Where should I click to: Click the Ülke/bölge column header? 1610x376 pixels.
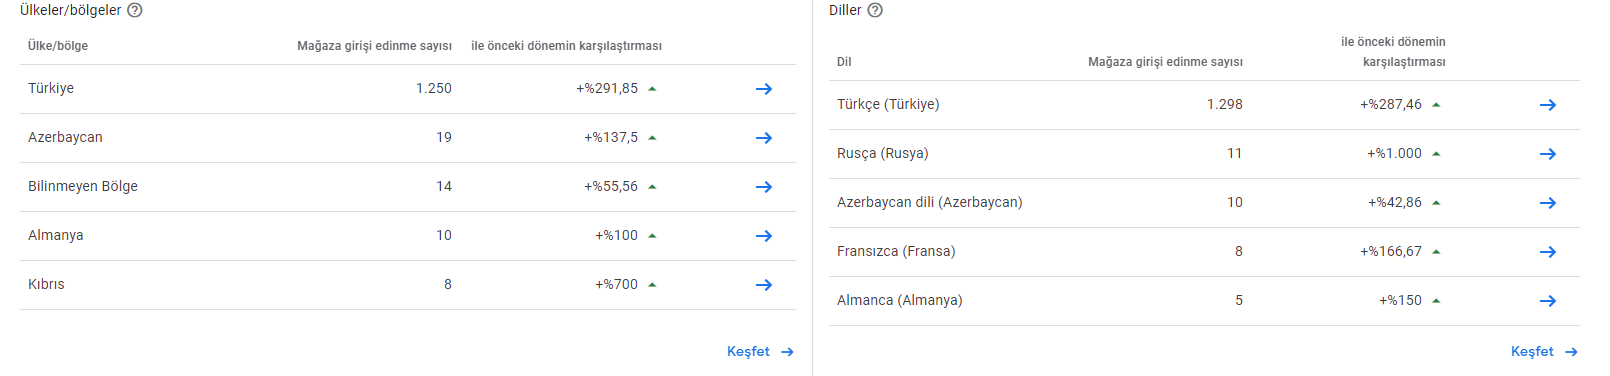58,46
